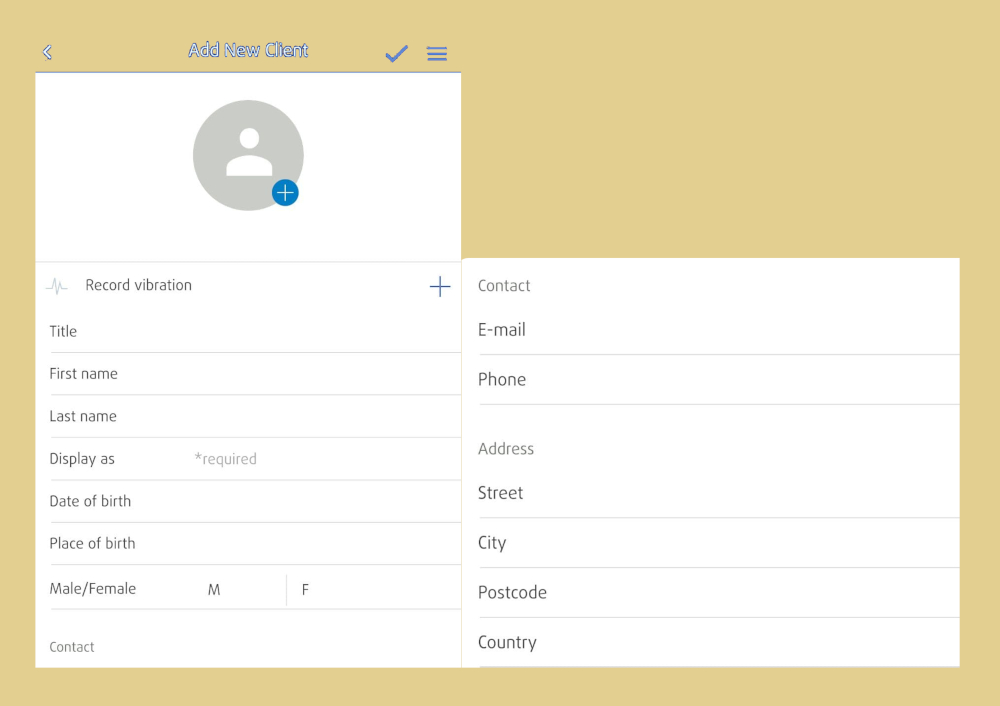Select F for female gender
The height and width of the screenshot is (706, 1000).
click(x=305, y=590)
